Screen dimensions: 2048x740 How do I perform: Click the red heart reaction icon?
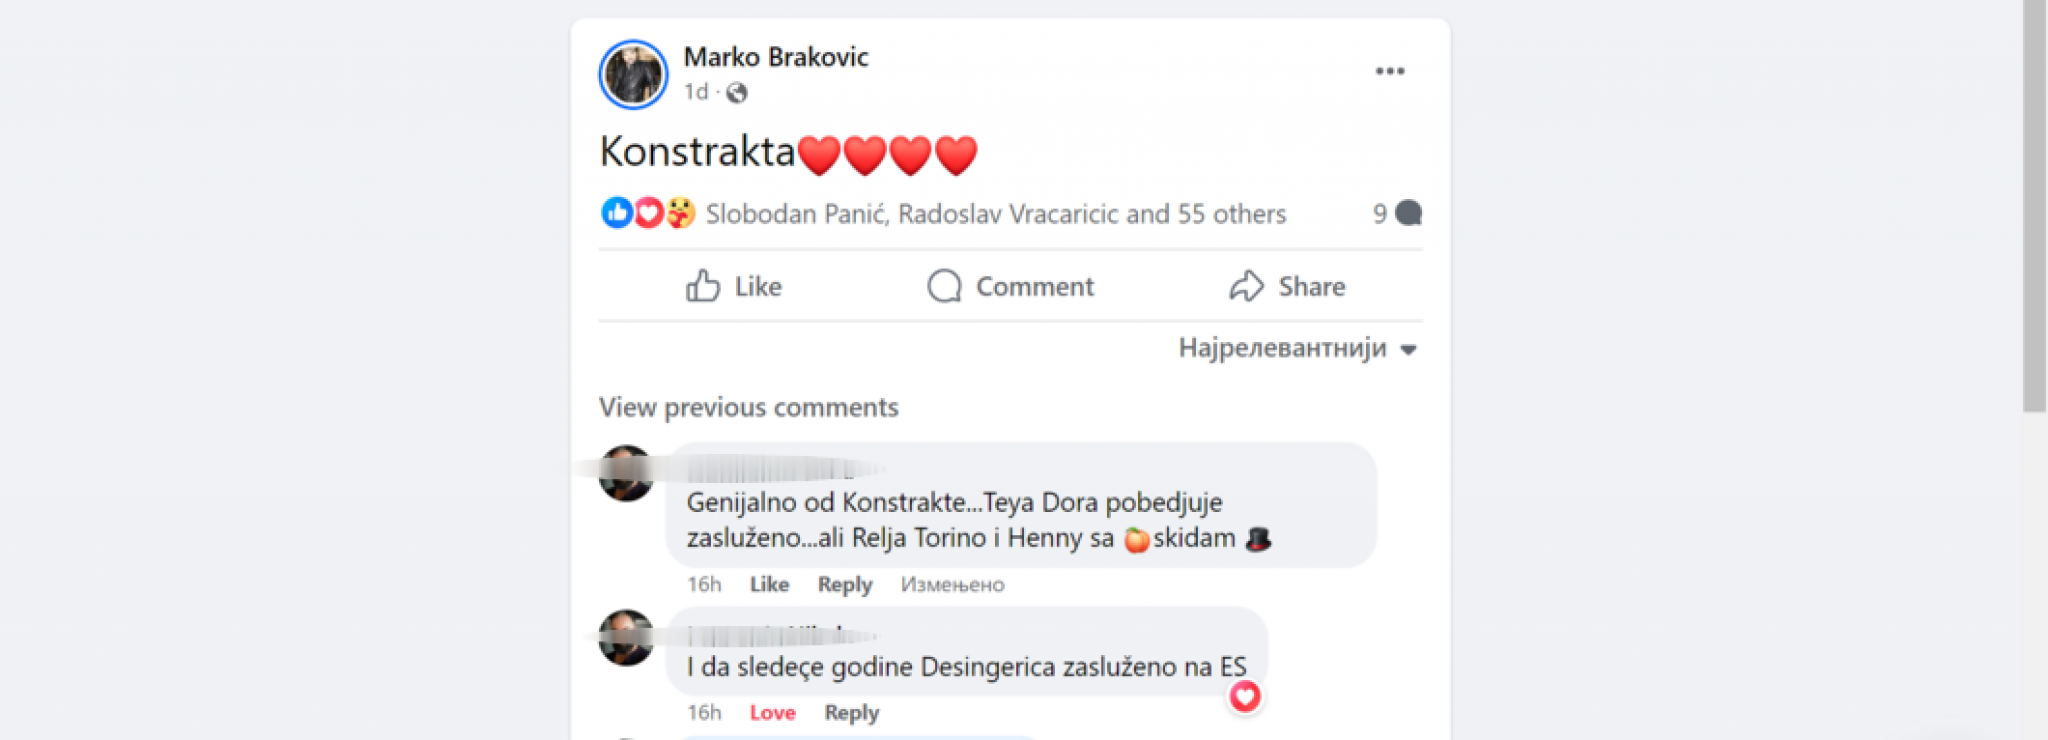[648, 212]
